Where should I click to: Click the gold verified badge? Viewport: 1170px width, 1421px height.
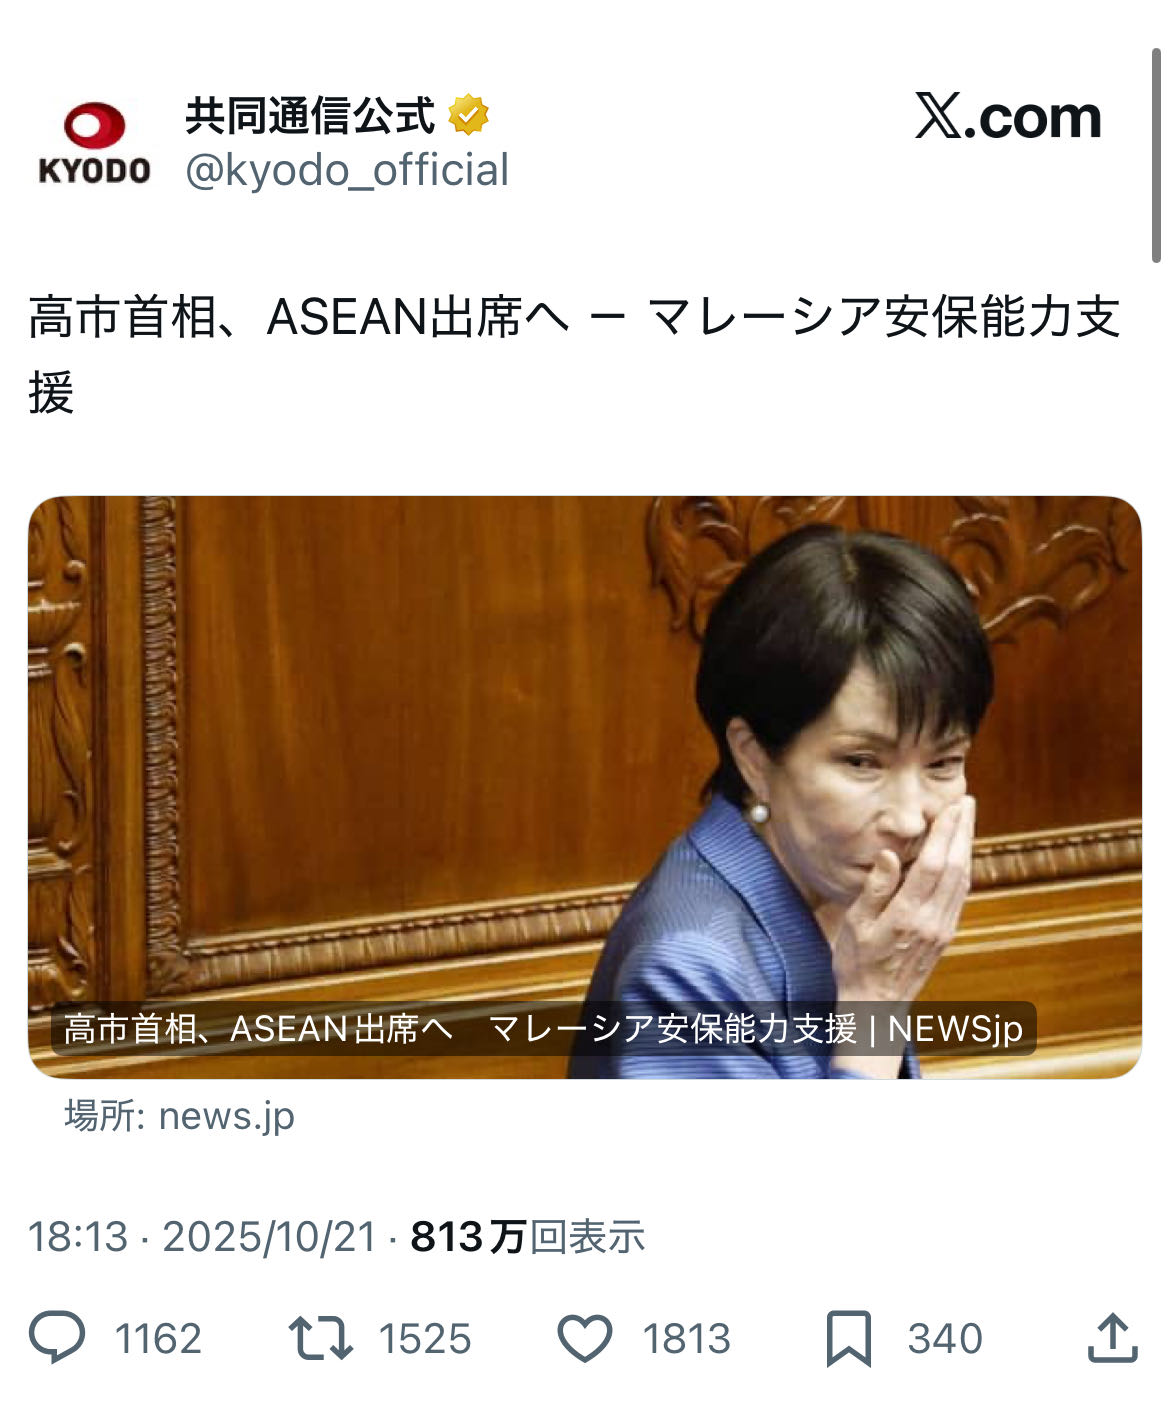468,115
